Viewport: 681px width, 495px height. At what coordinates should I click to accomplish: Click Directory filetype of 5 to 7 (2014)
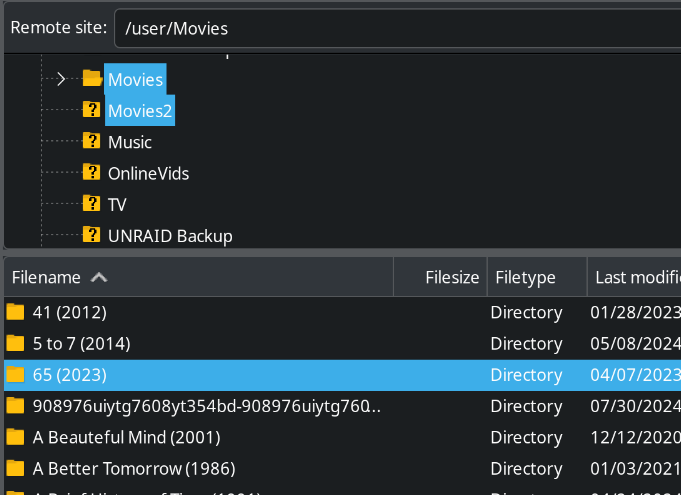526,344
